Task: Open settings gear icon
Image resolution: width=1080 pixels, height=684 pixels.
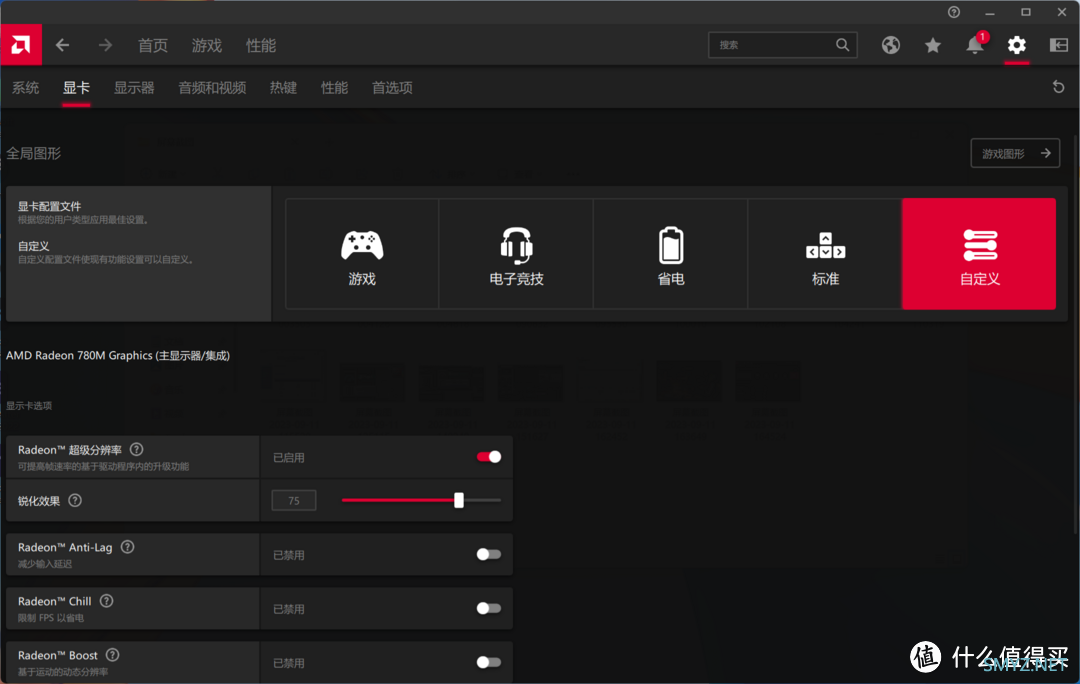Action: point(1017,45)
